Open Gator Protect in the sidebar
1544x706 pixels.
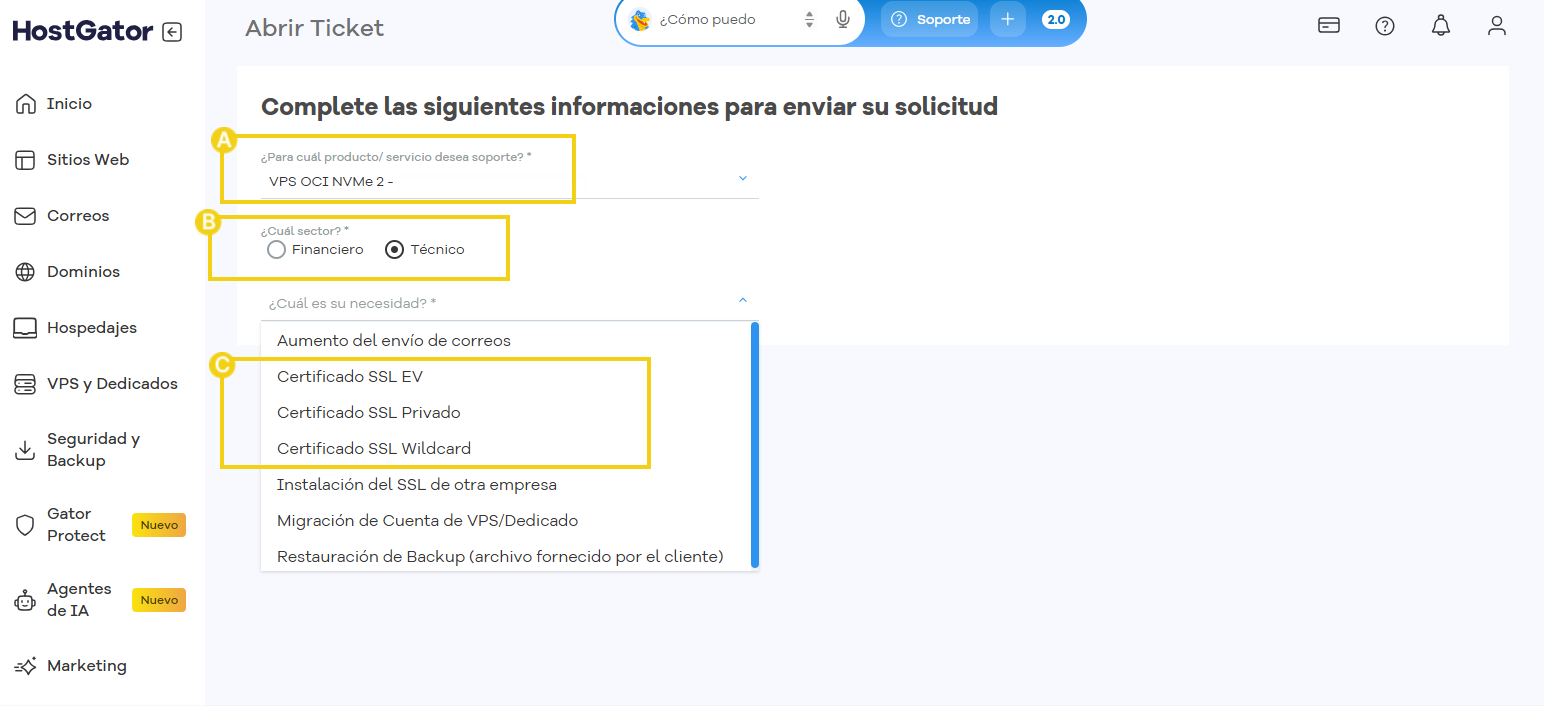point(76,525)
